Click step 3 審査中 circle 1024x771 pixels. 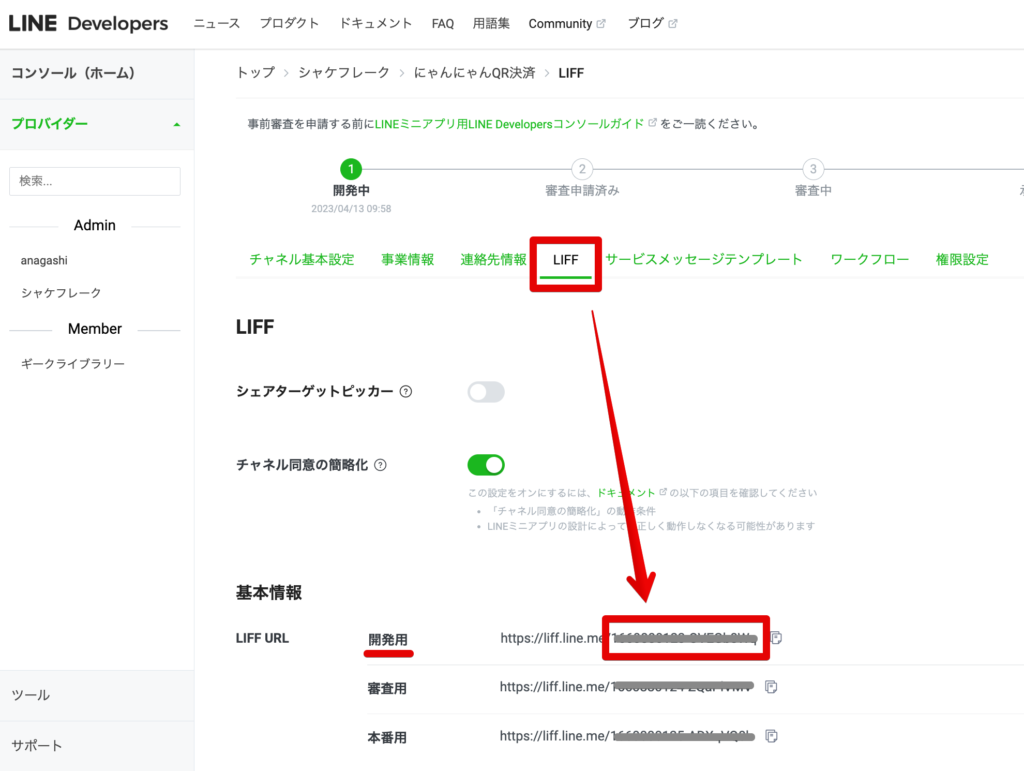(813, 169)
